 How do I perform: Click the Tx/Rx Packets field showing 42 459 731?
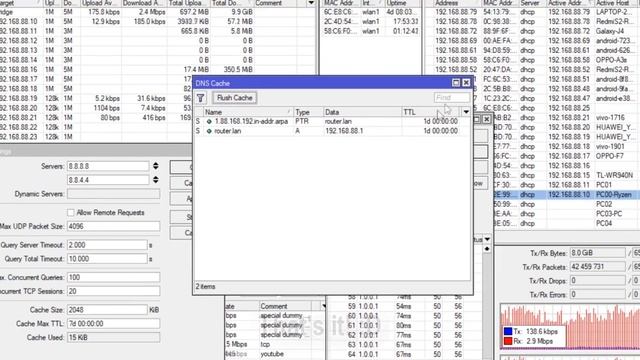tap(598, 267)
